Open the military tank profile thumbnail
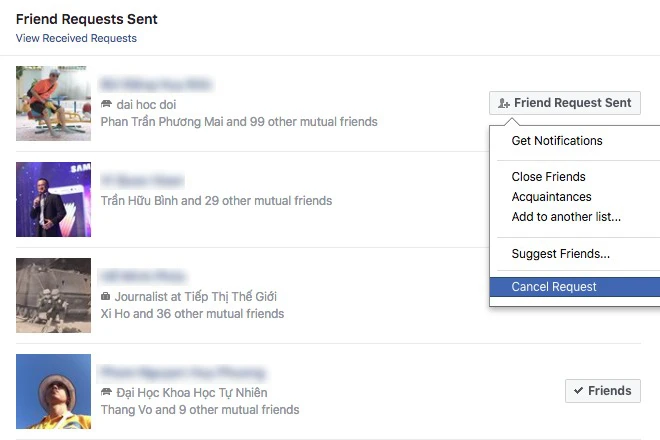660x440 pixels. (x=53, y=295)
